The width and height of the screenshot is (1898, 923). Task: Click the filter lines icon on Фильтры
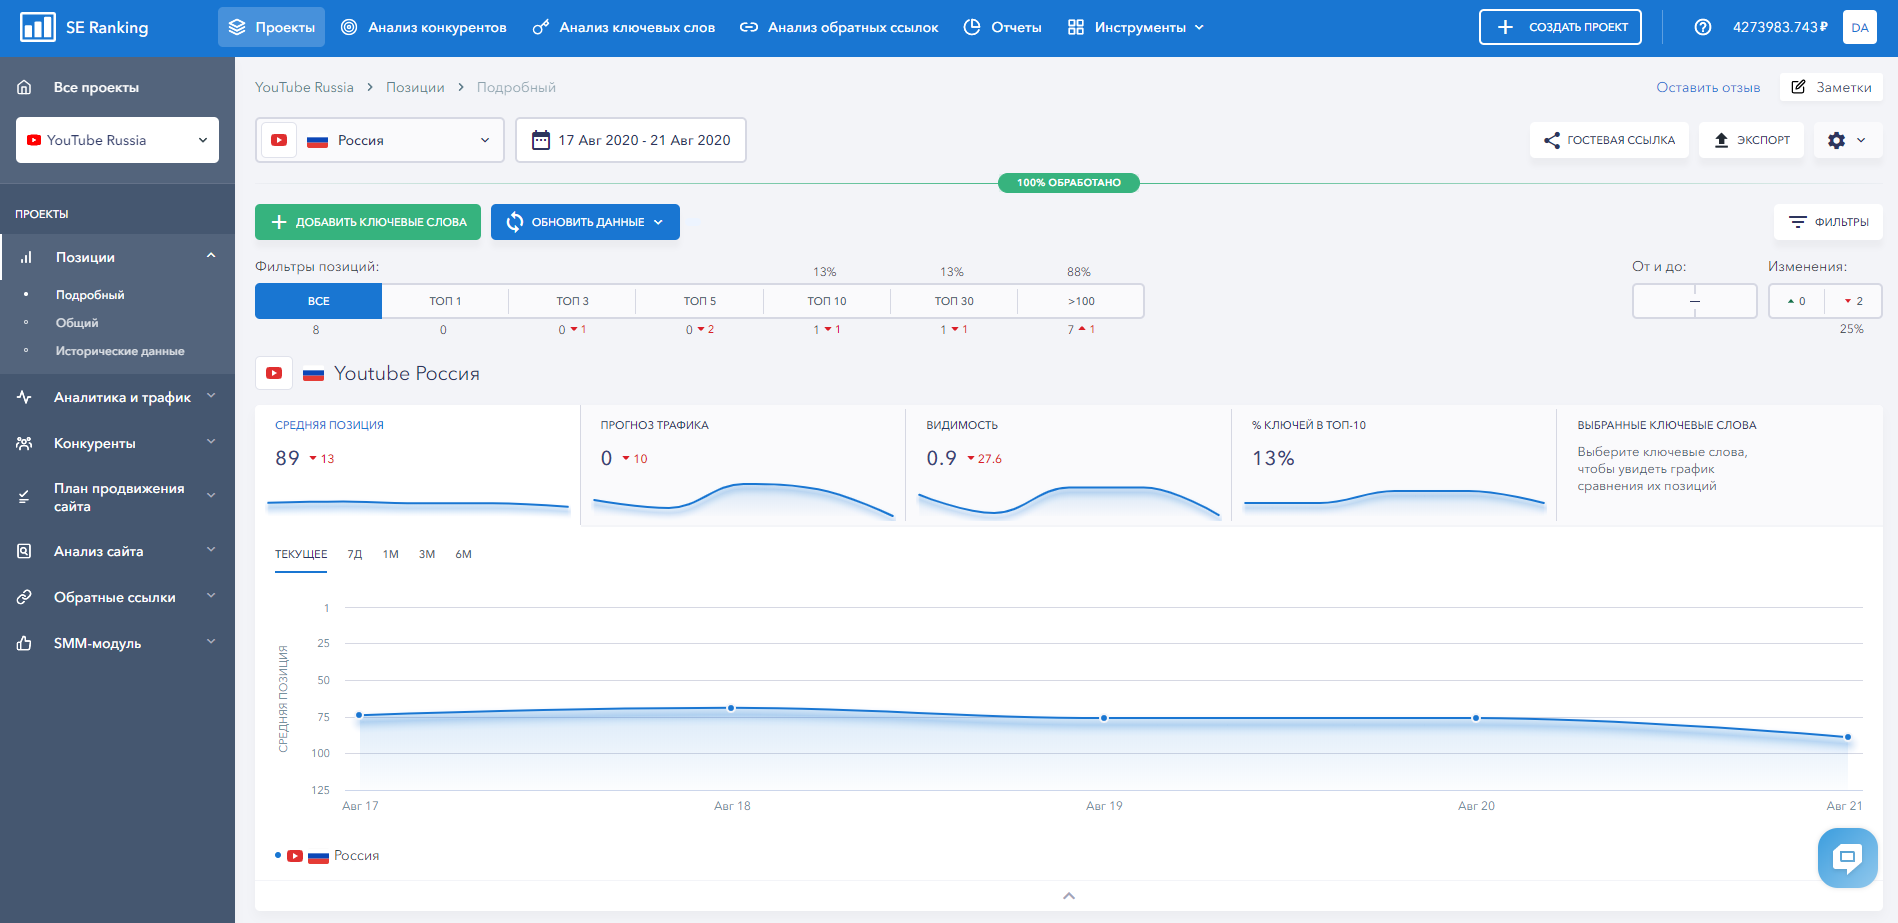point(1798,222)
